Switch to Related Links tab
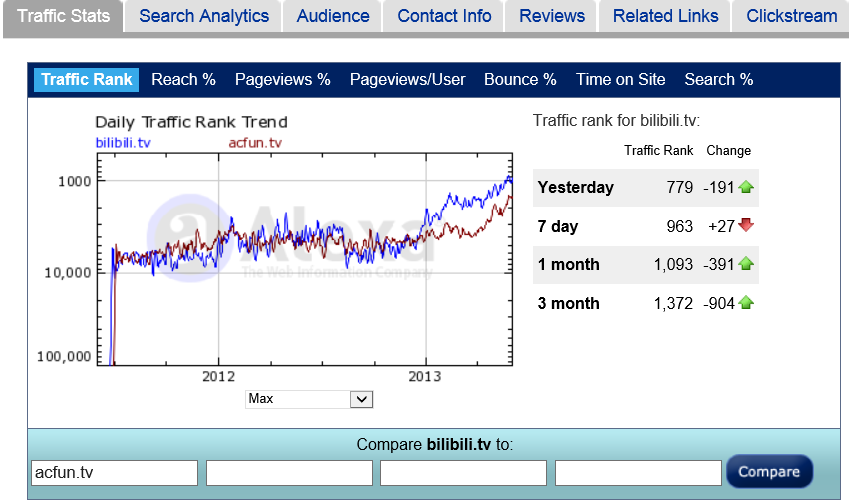The image size is (849, 503). [665, 16]
